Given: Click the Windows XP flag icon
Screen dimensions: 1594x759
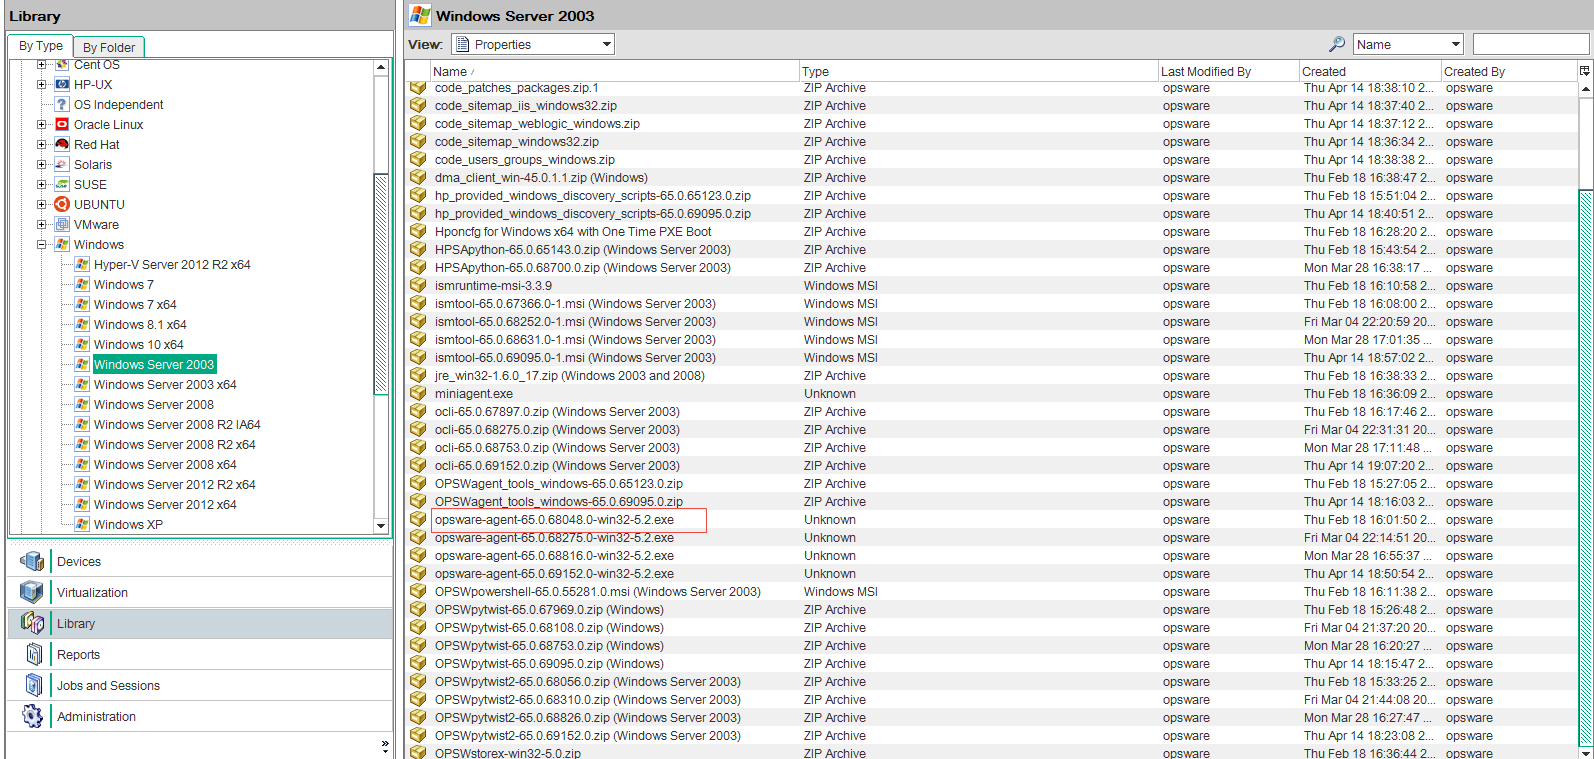Looking at the screenshot, I should tap(82, 524).
